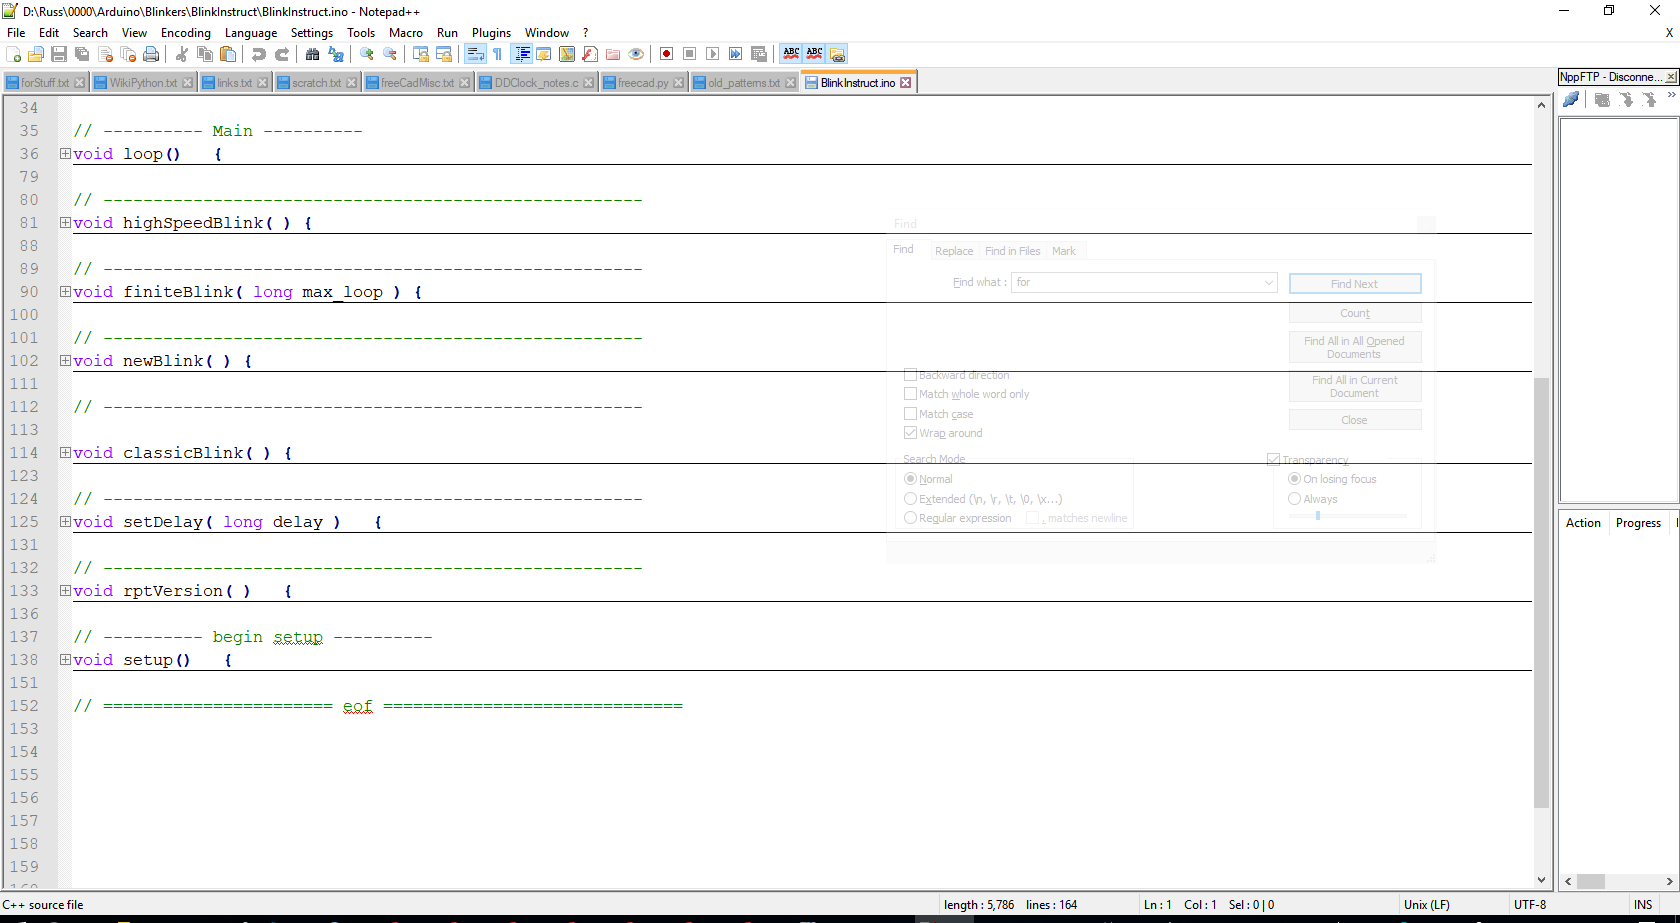1680x923 pixels.
Task: Expand the folded finiteBlink function
Action: point(65,292)
